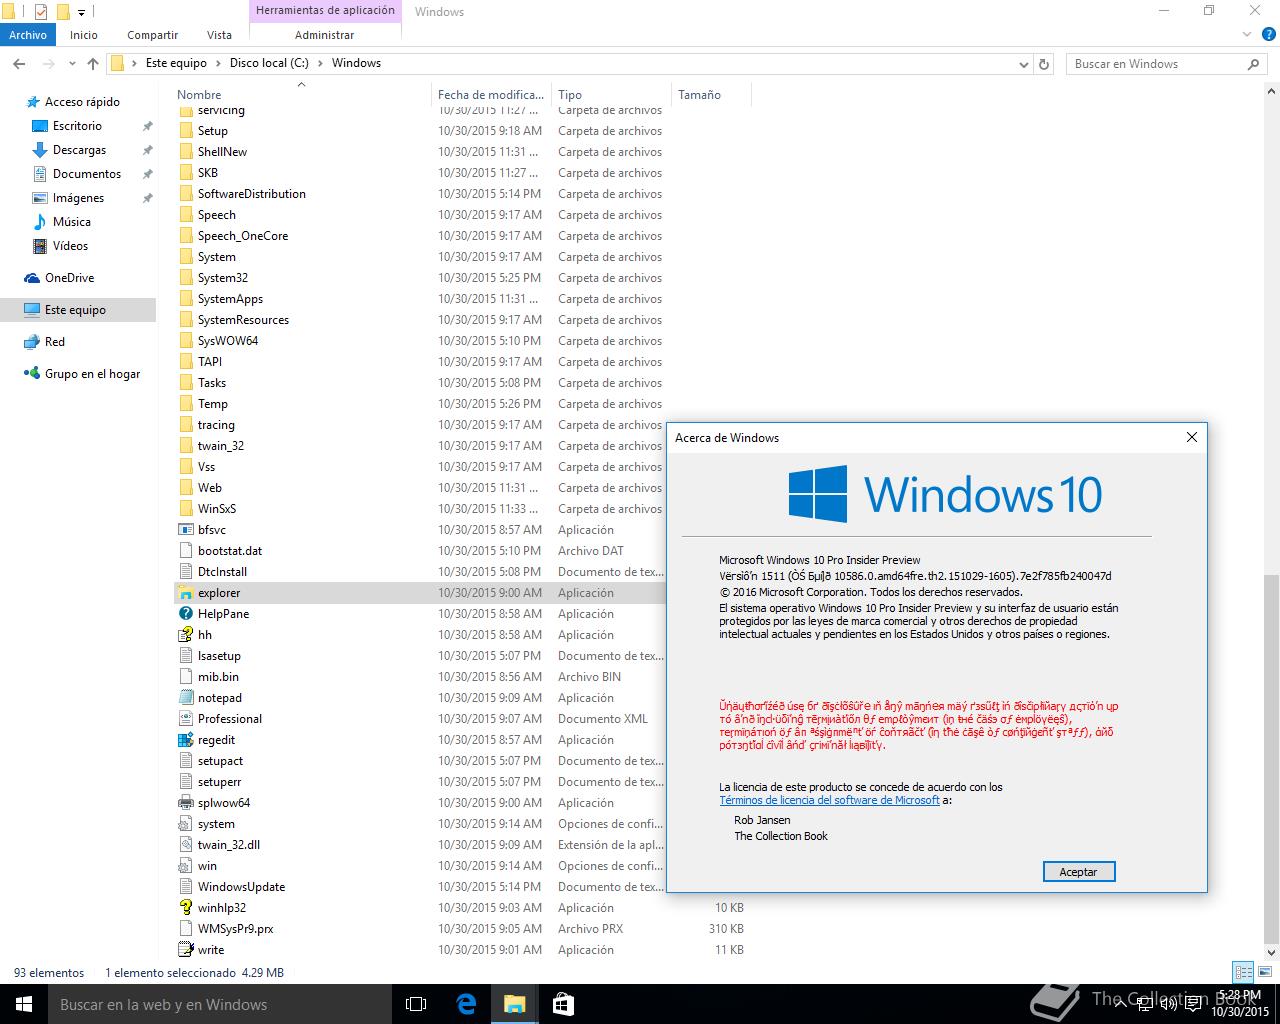The image size is (1280, 1024).
Task: Select the WindowsUpdate text file
Action: [x=241, y=887]
